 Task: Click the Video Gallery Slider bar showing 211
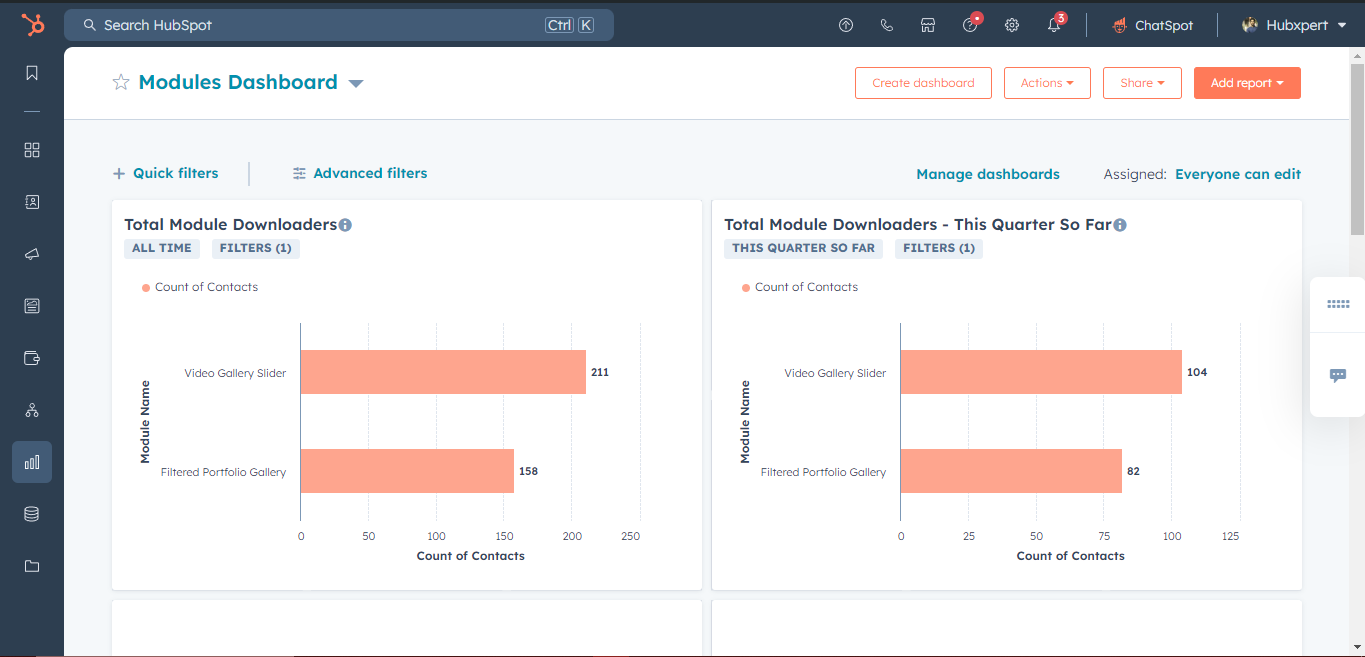[x=443, y=372]
